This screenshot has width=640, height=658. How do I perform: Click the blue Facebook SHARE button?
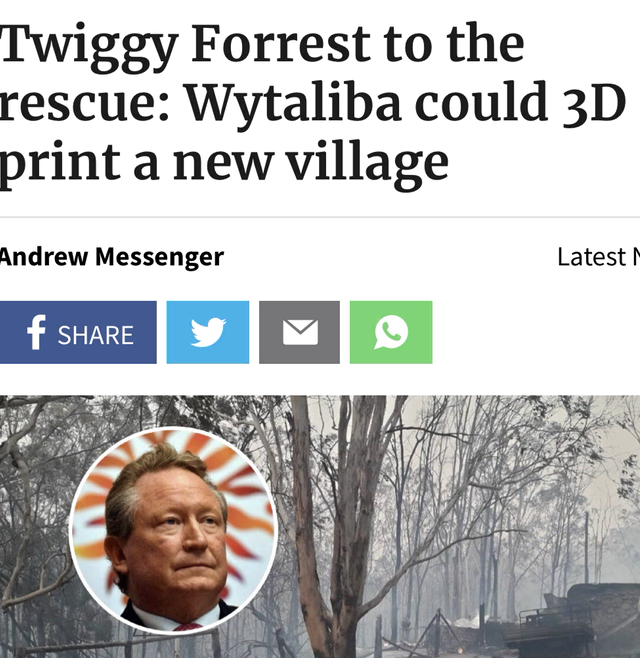pyautogui.click(x=78, y=332)
